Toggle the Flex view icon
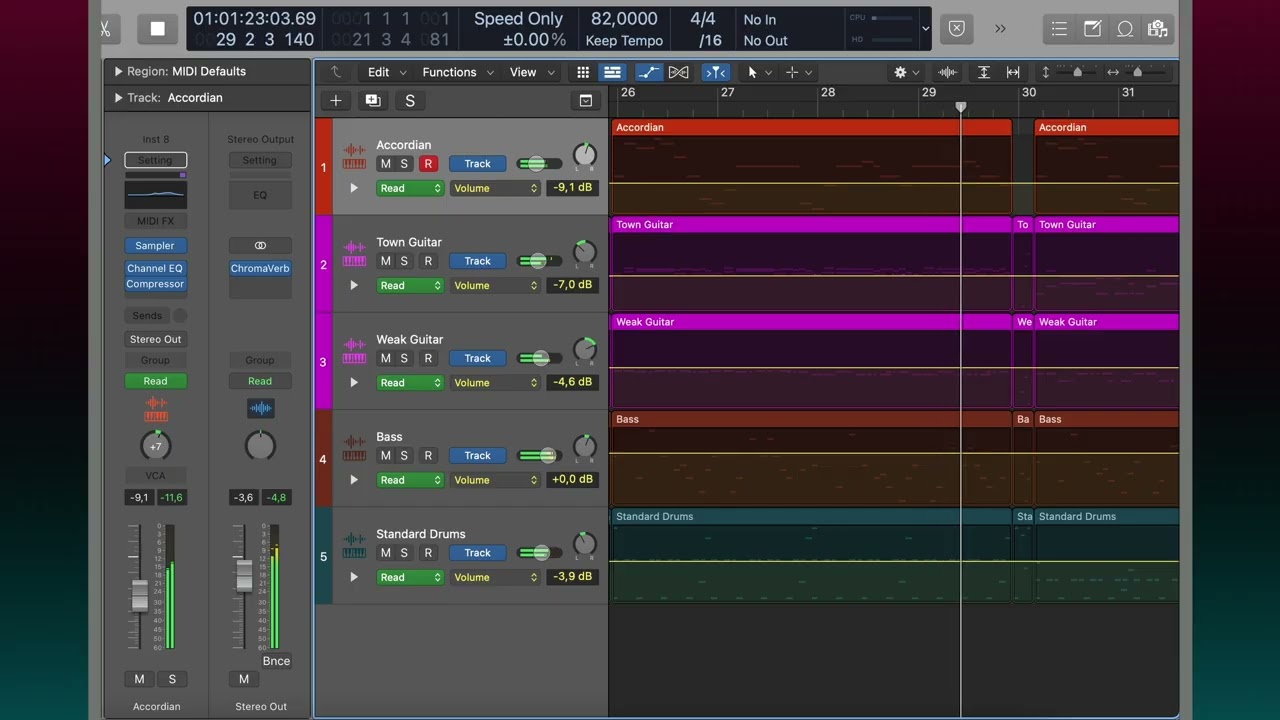Viewport: 1280px width, 720px height. pyautogui.click(x=678, y=72)
